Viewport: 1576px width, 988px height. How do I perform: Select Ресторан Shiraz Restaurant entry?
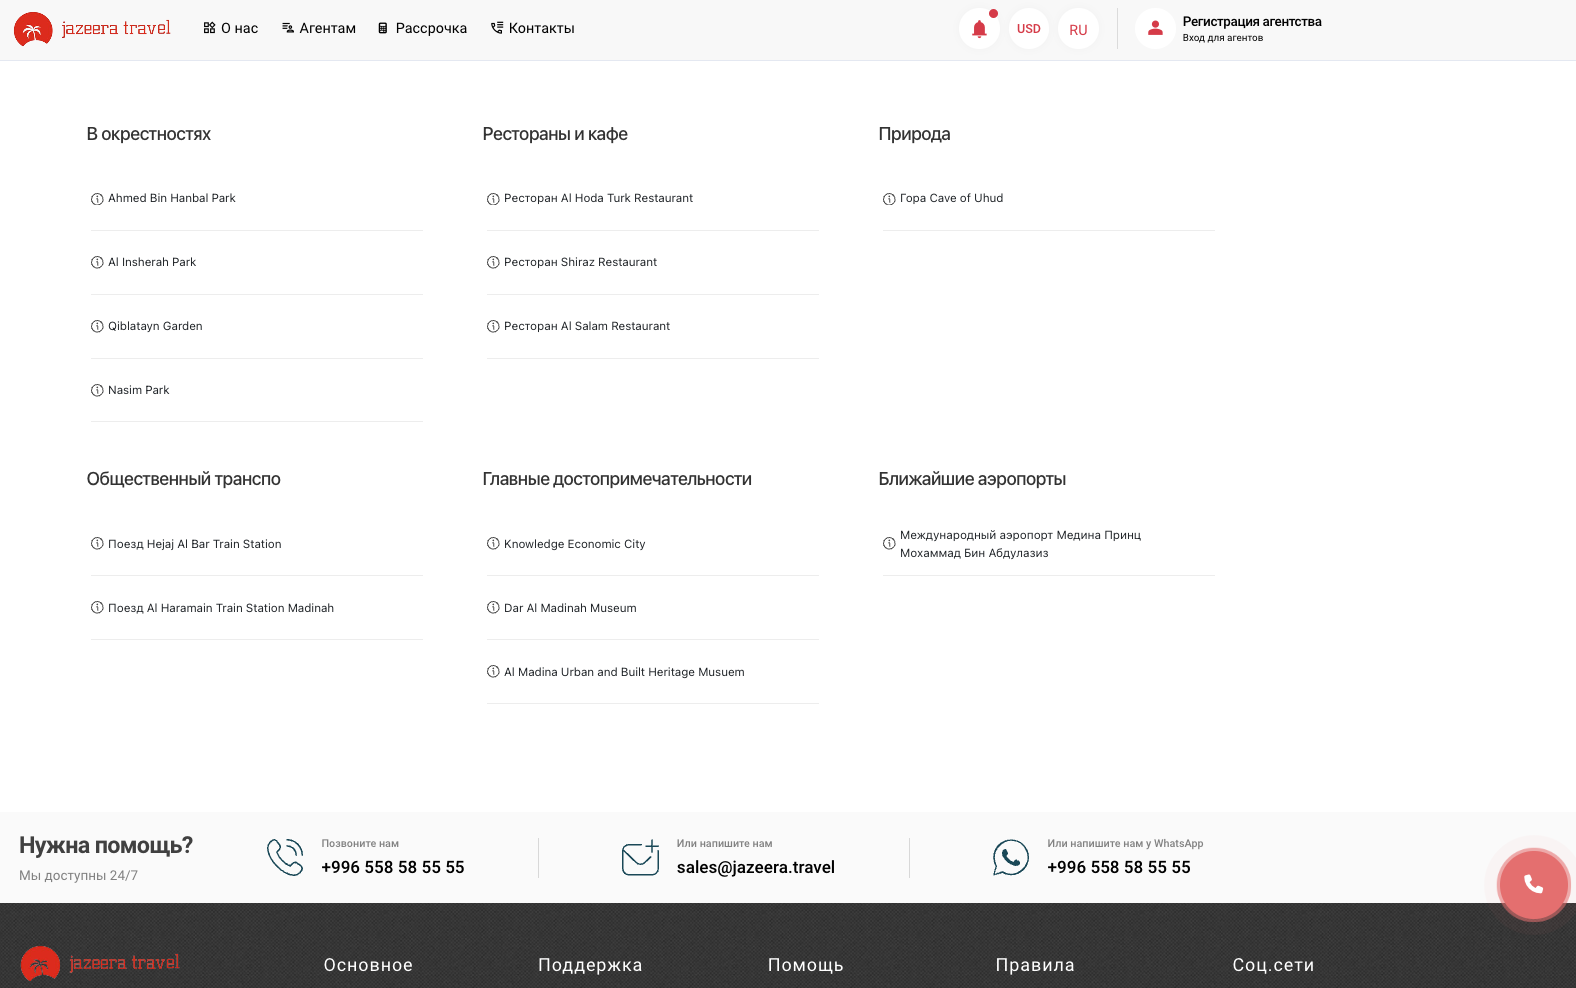pos(580,262)
